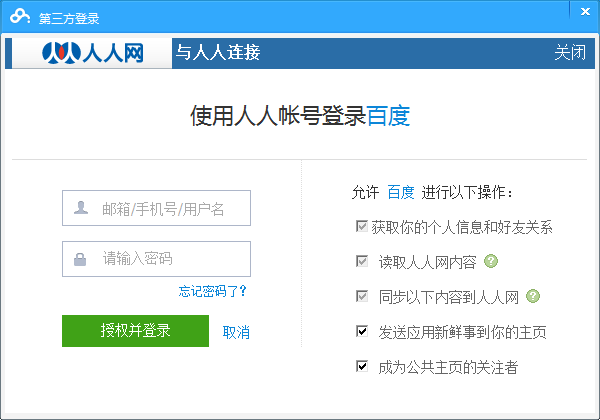
Task: Click the lock icon in password field
Action: [80, 259]
